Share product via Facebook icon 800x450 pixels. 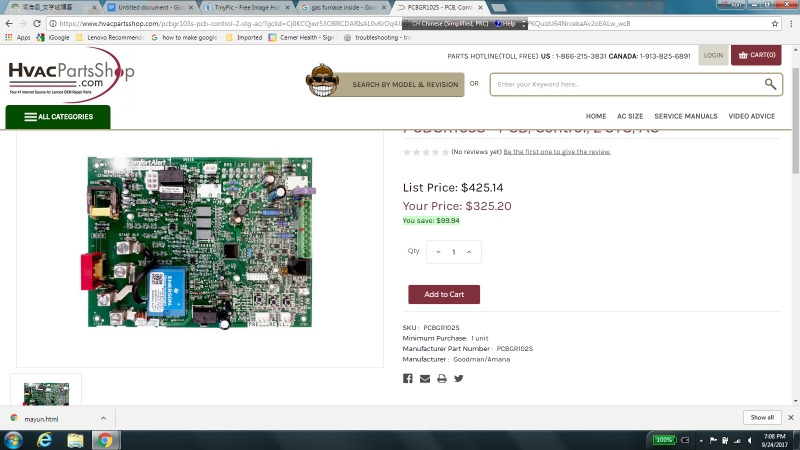[408, 379]
